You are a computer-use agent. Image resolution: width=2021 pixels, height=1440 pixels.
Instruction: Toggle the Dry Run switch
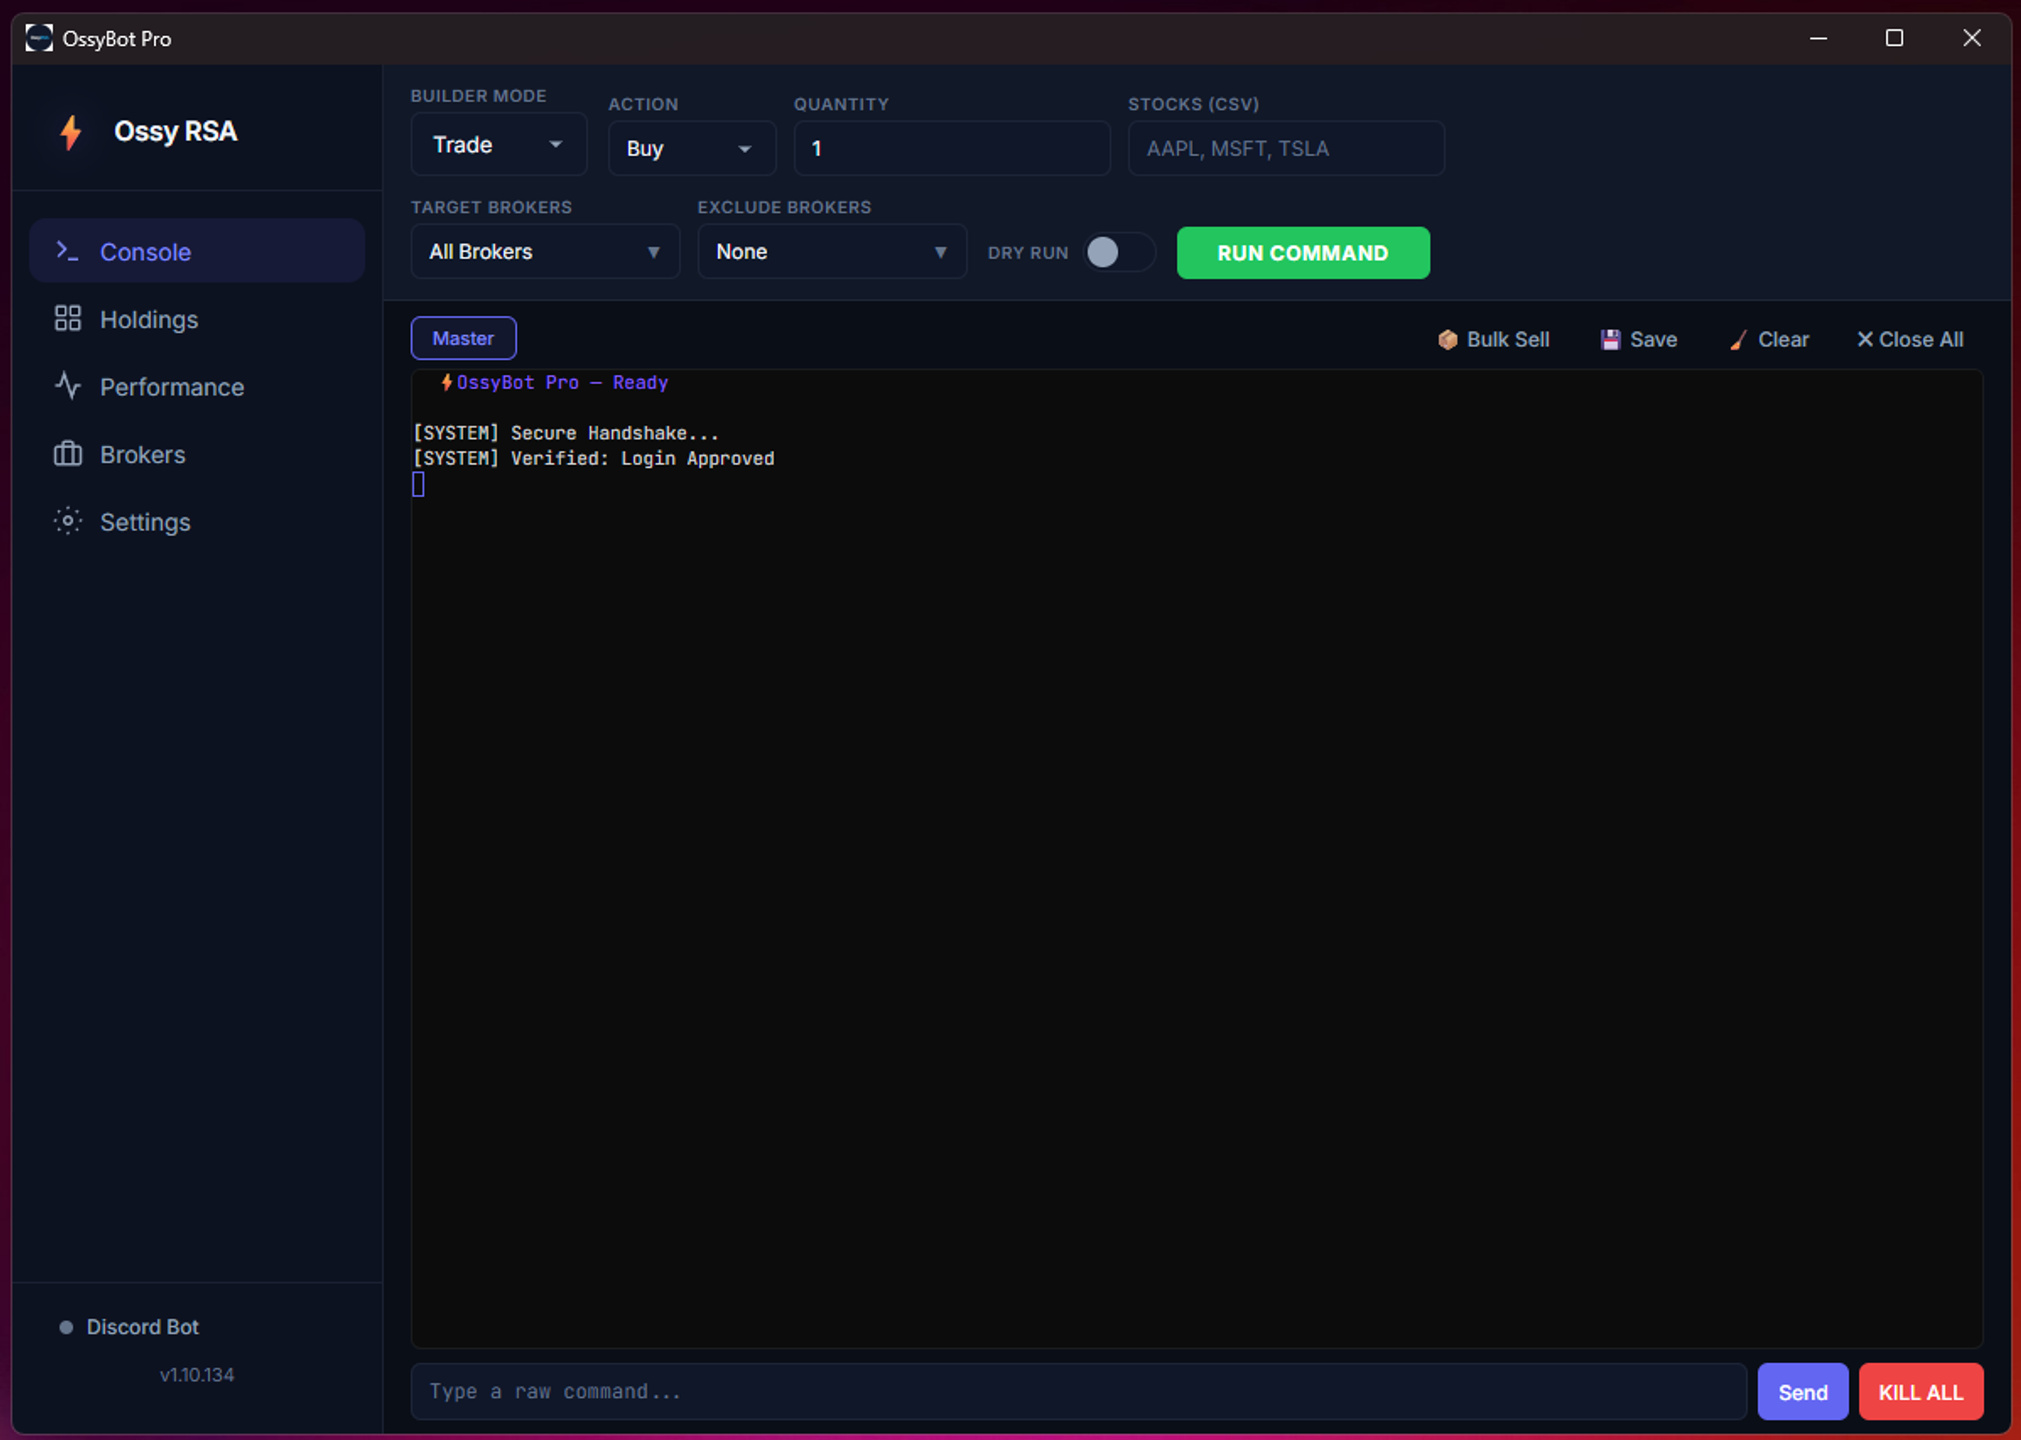click(x=1119, y=252)
